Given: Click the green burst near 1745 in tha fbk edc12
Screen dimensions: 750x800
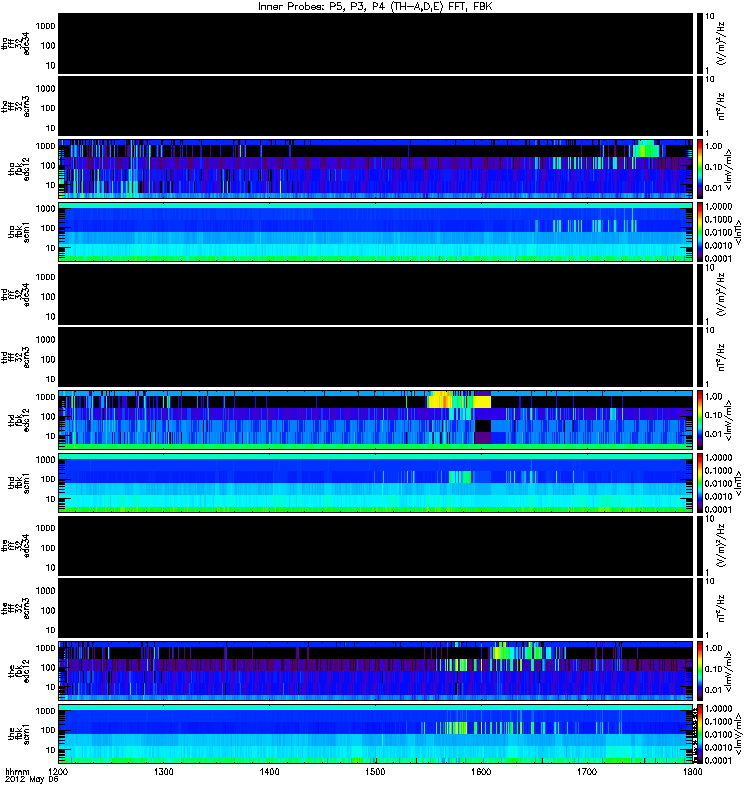Looking at the screenshot, I should (x=646, y=148).
